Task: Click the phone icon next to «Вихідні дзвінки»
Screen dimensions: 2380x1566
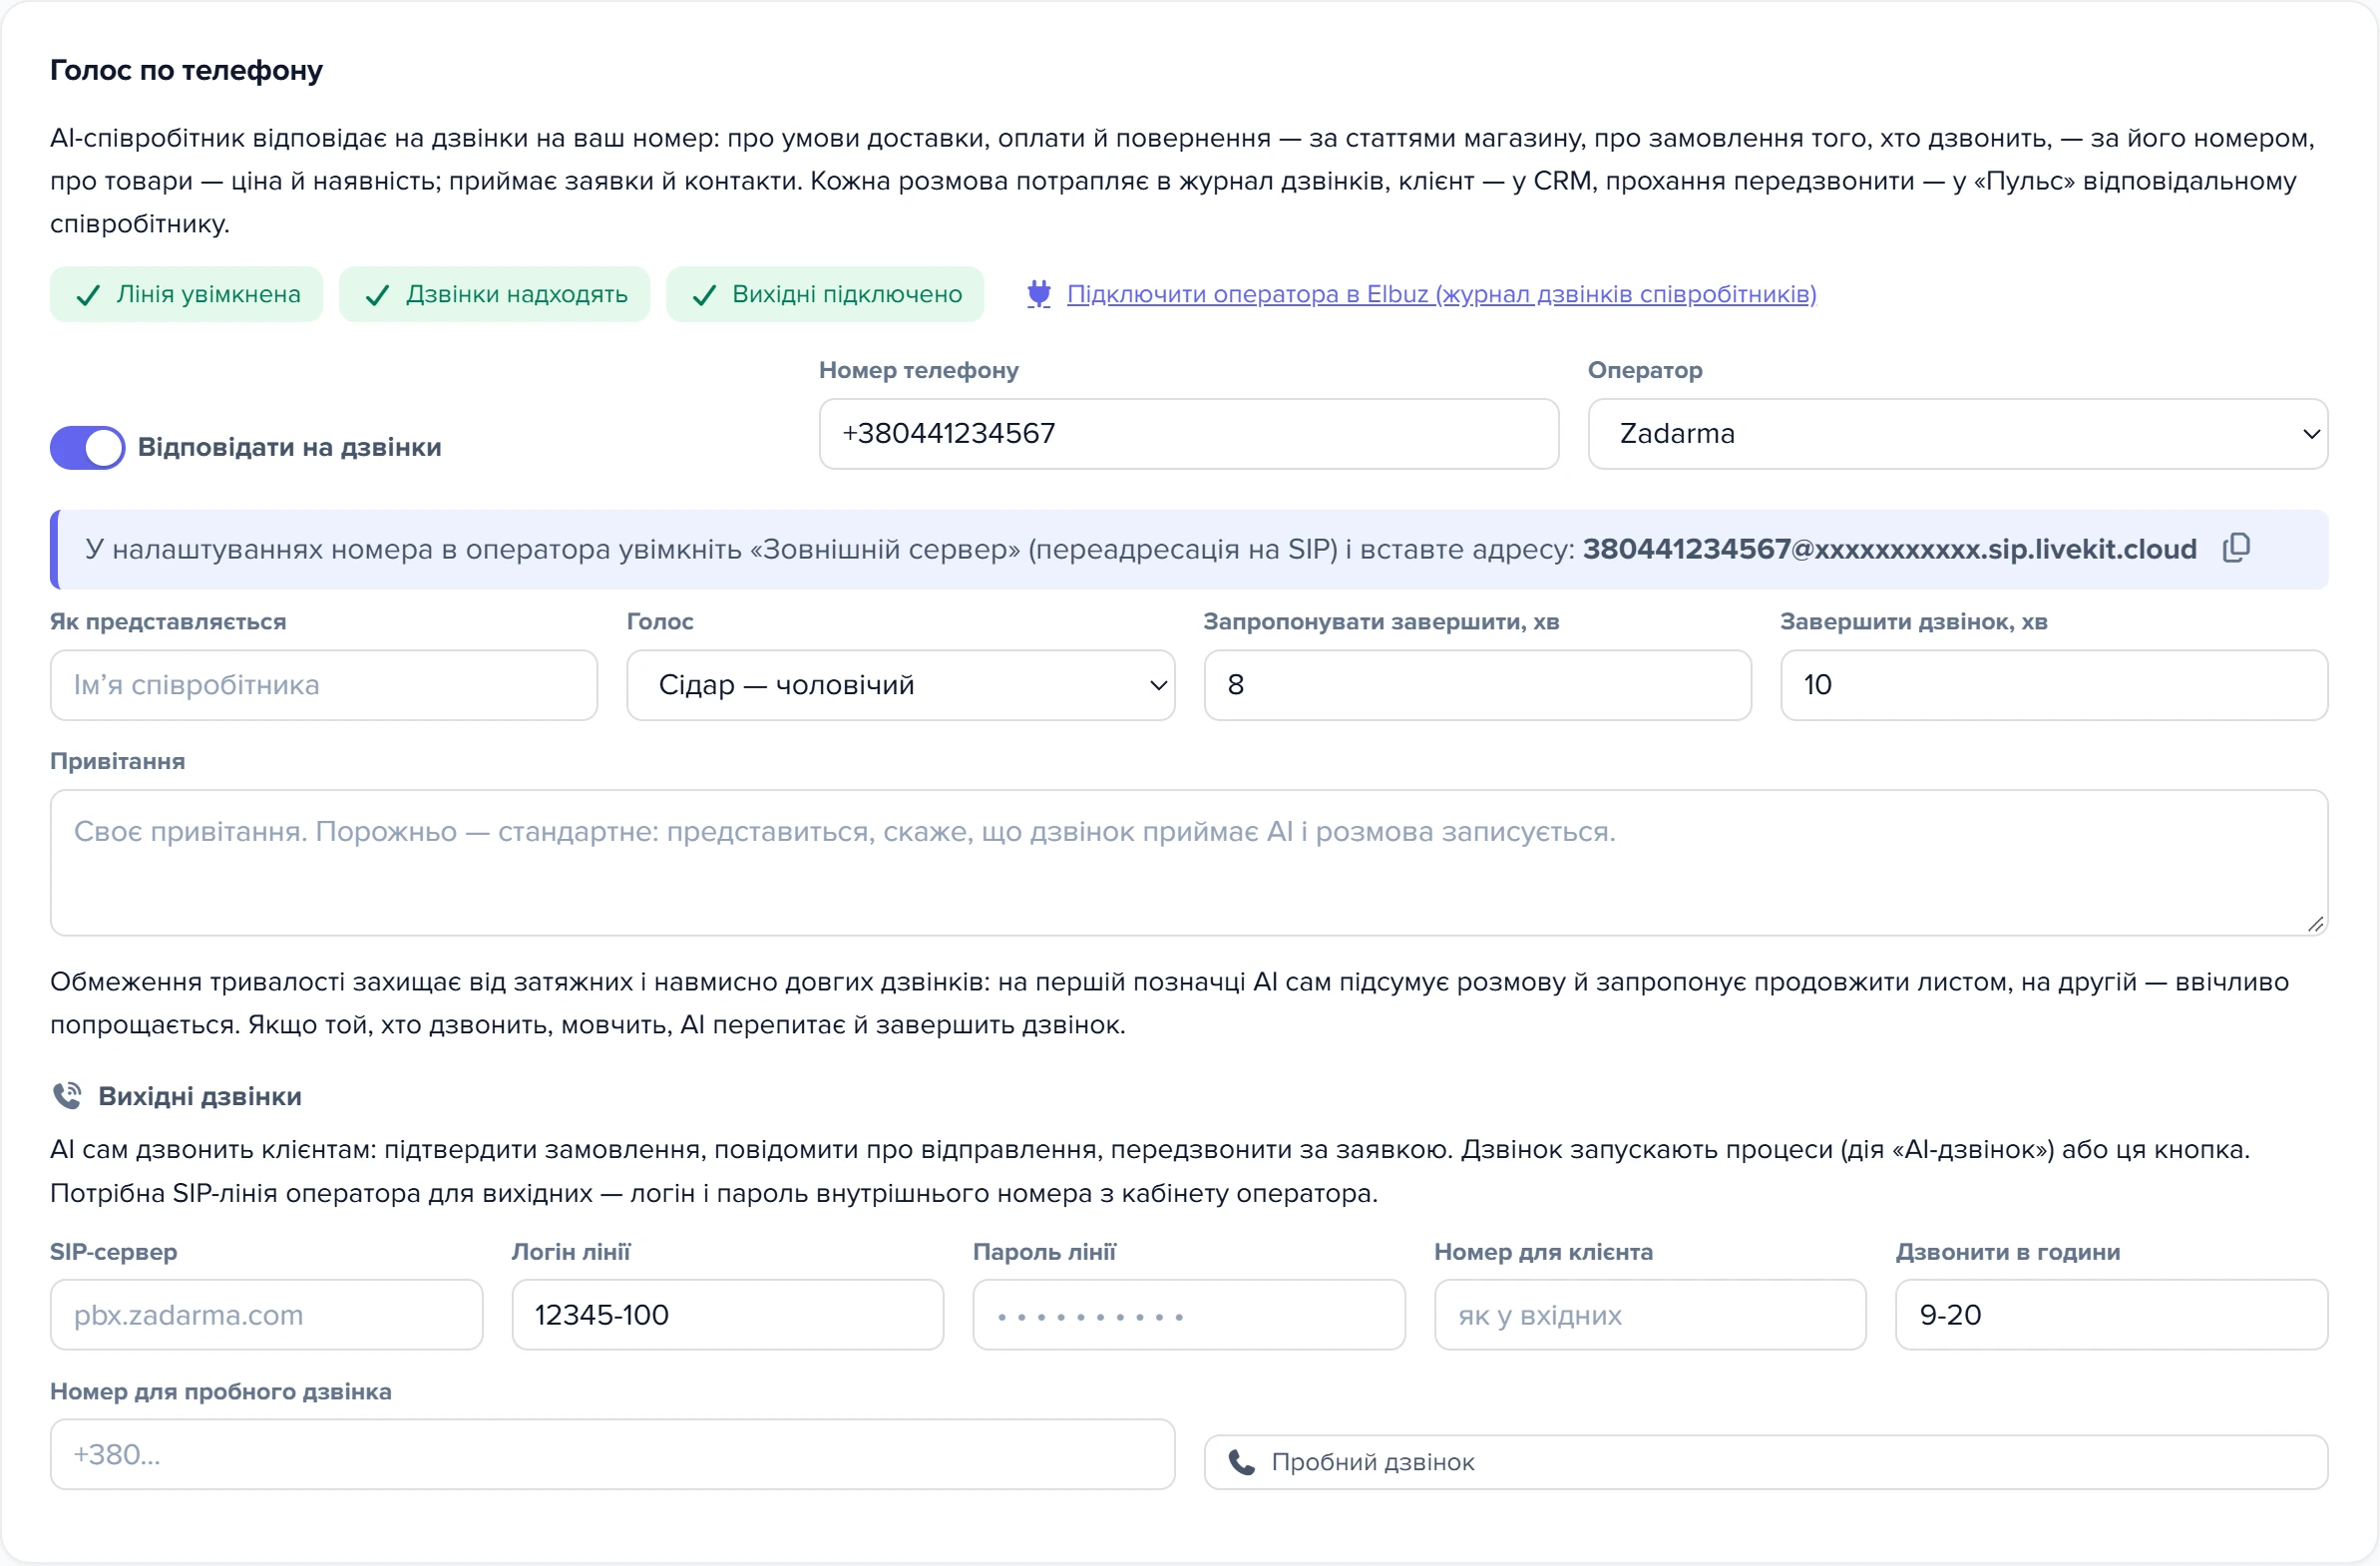Action: (67, 1096)
